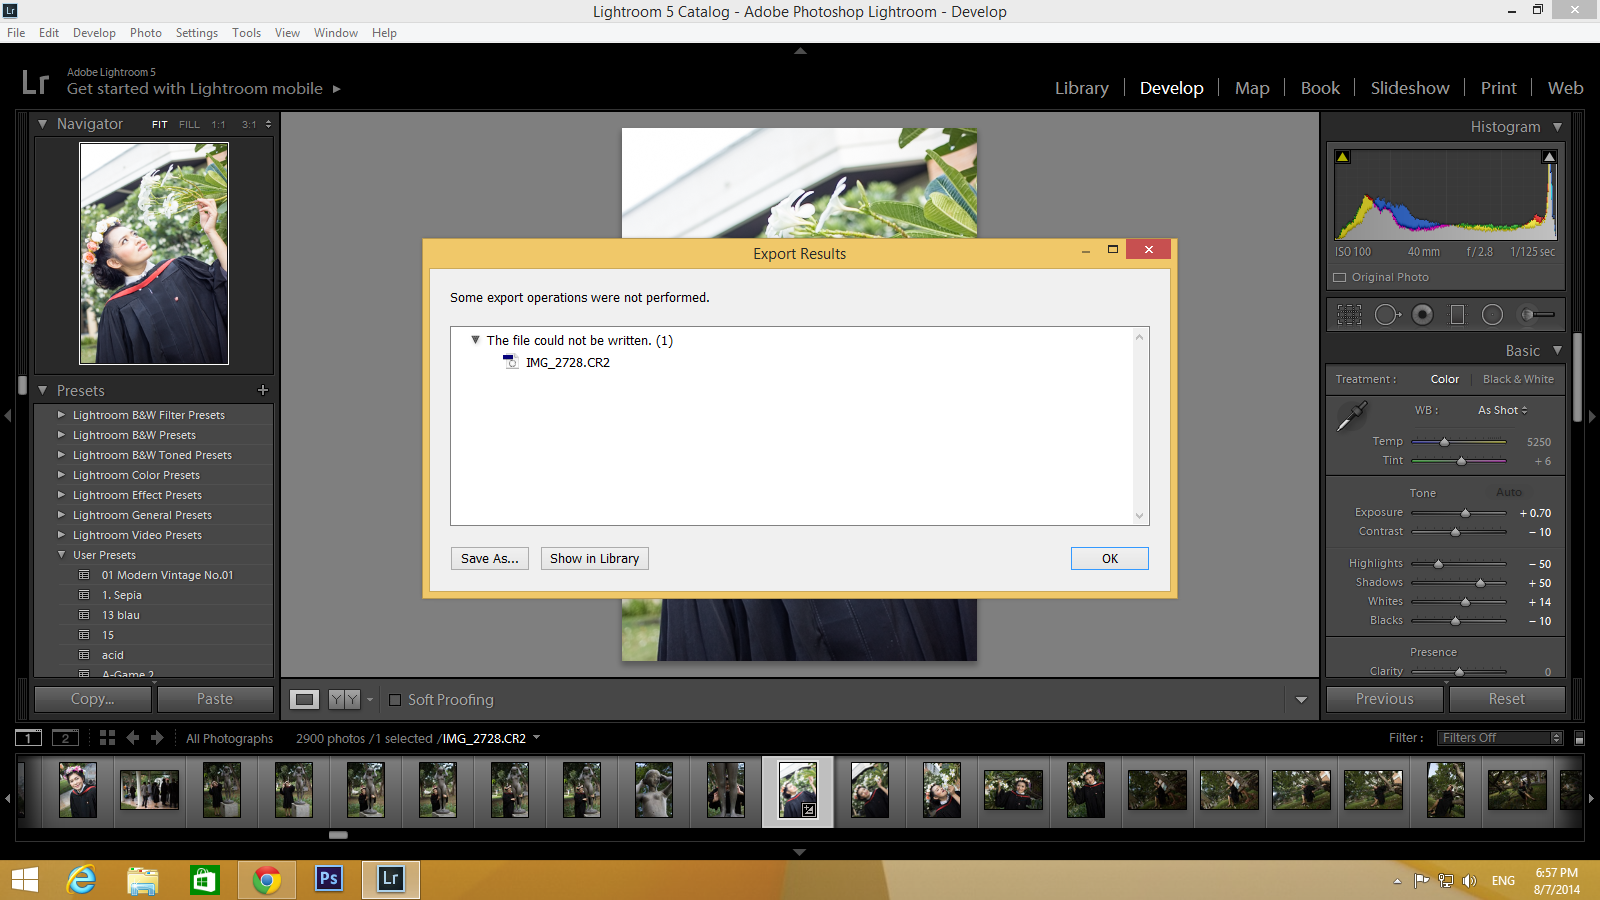Set treatment to Black & White
The width and height of the screenshot is (1600, 900).
1518,379
